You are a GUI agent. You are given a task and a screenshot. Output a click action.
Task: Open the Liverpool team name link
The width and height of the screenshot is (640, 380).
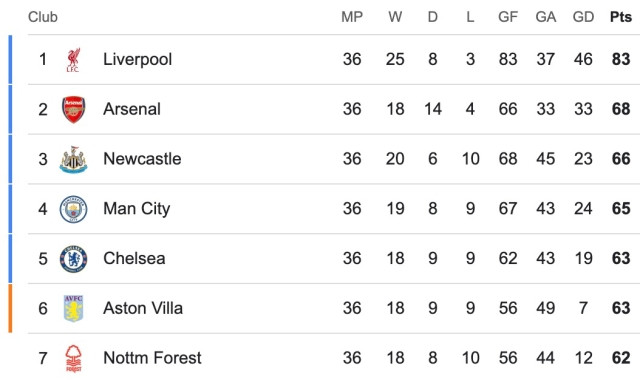pyautogui.click(x=138, y=60)
